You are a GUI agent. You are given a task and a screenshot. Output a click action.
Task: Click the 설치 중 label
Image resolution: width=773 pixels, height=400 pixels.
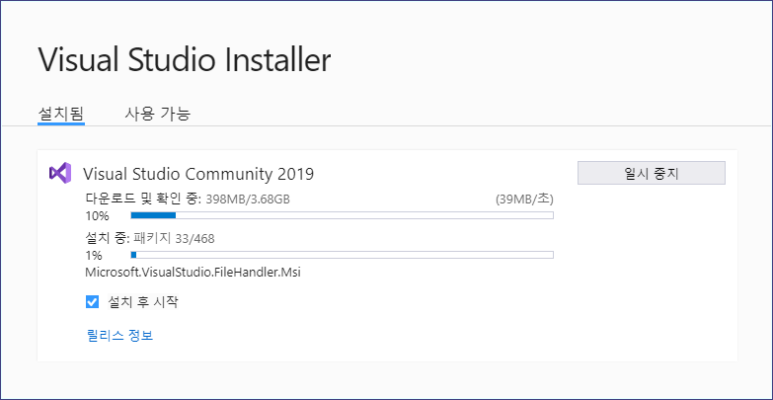point(107,239)
